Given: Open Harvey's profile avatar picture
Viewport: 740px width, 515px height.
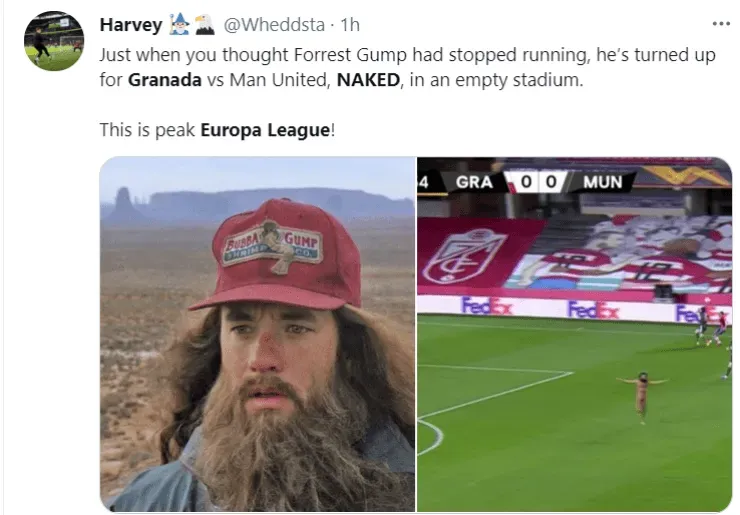Looking at the screenshot, I should (x=54, y=41).
